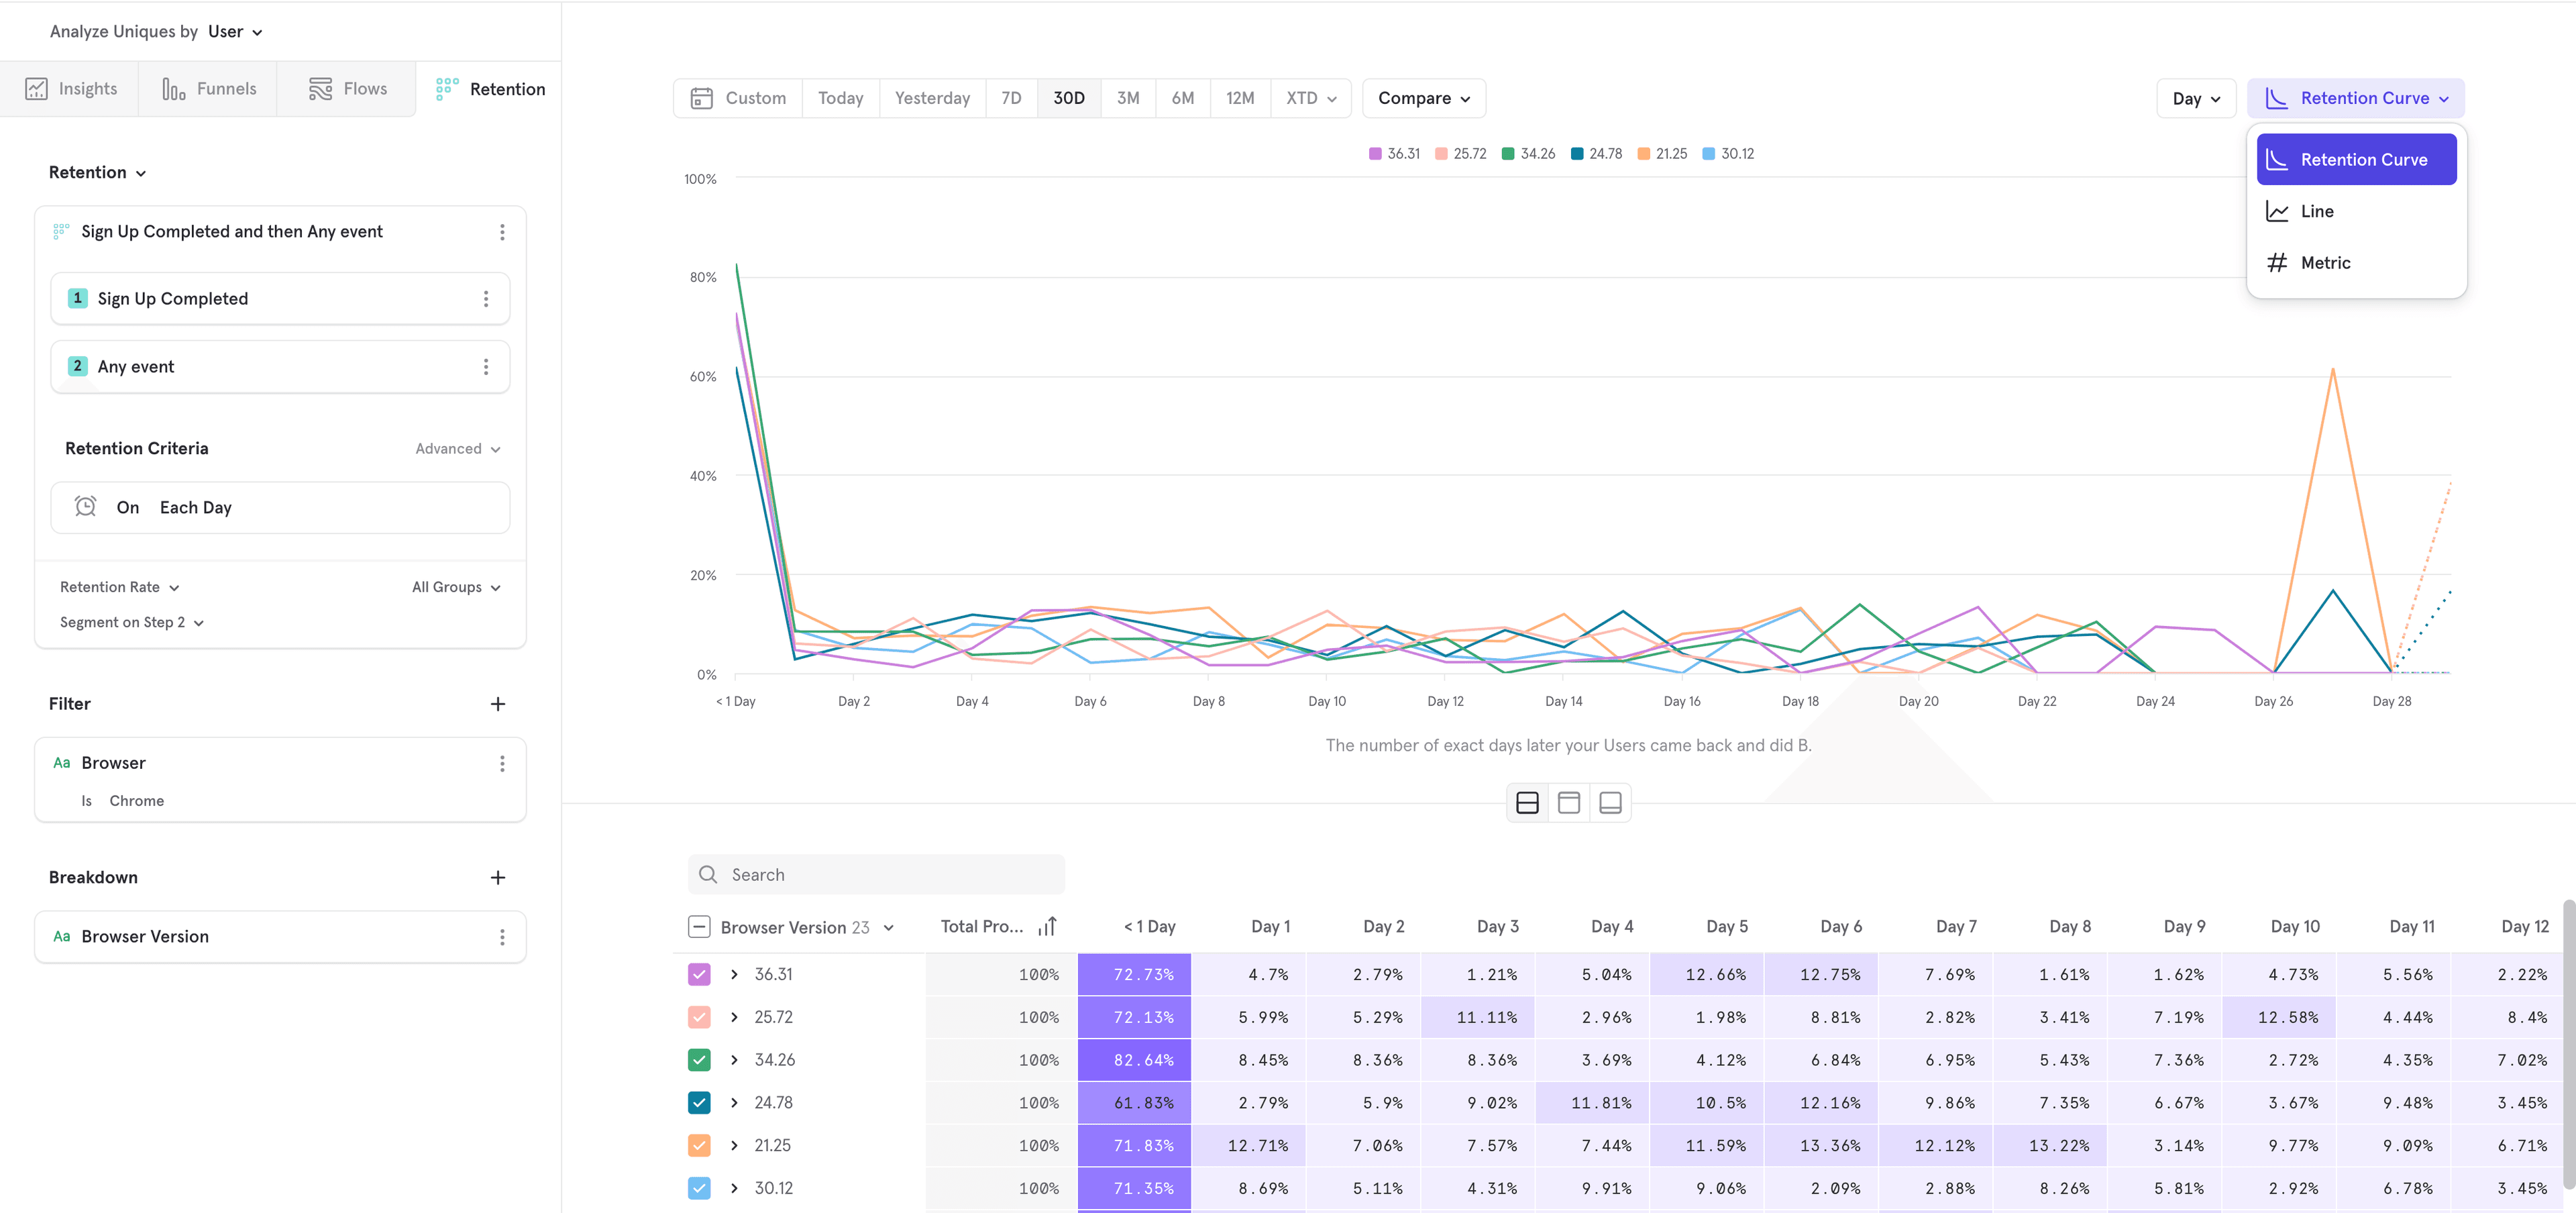Switch to the 7D date range tab
Viewport: 2576px width, 1213px height.
click(x=1010, y=98)
